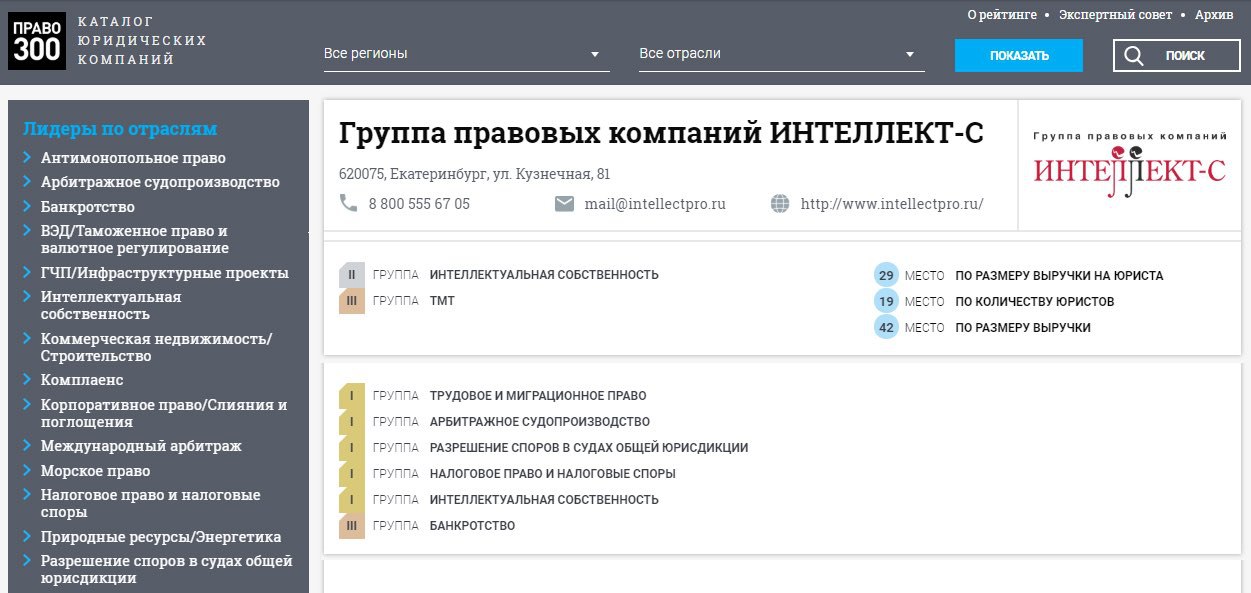The width and height of the screenshot is (1251, 593).
Task: Click the group III badge next to Банкротство
Action: click(x=352, y=526)
